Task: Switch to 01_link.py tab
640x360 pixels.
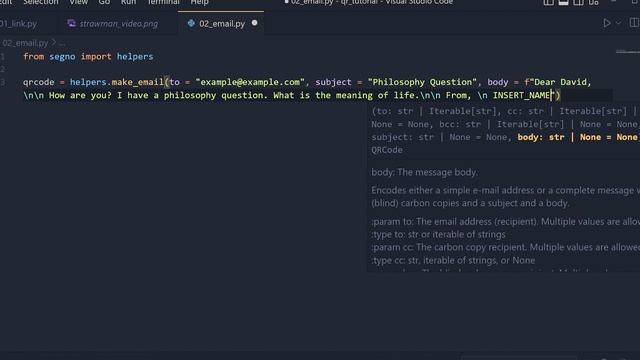Action: [x=18, y=24]
